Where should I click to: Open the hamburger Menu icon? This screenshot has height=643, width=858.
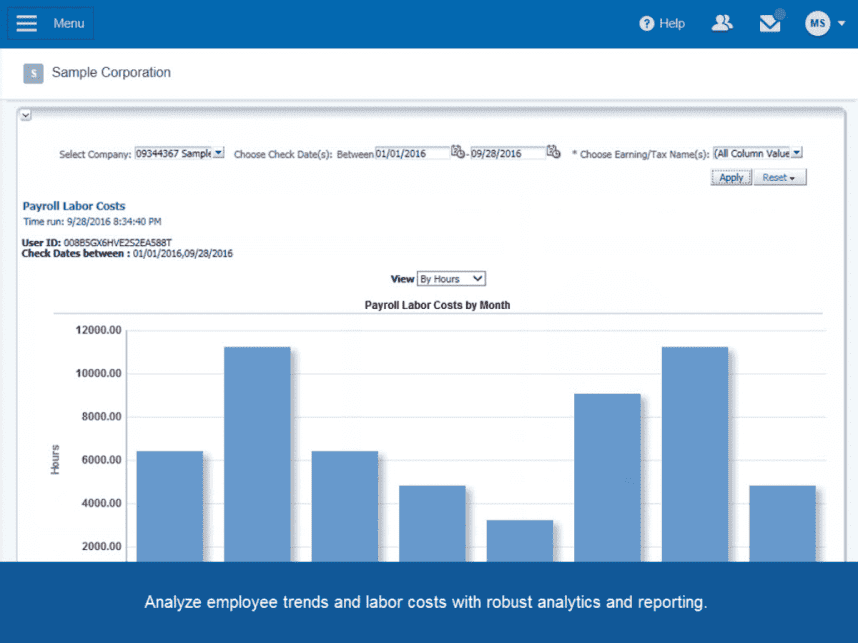[x=27, y=23]
